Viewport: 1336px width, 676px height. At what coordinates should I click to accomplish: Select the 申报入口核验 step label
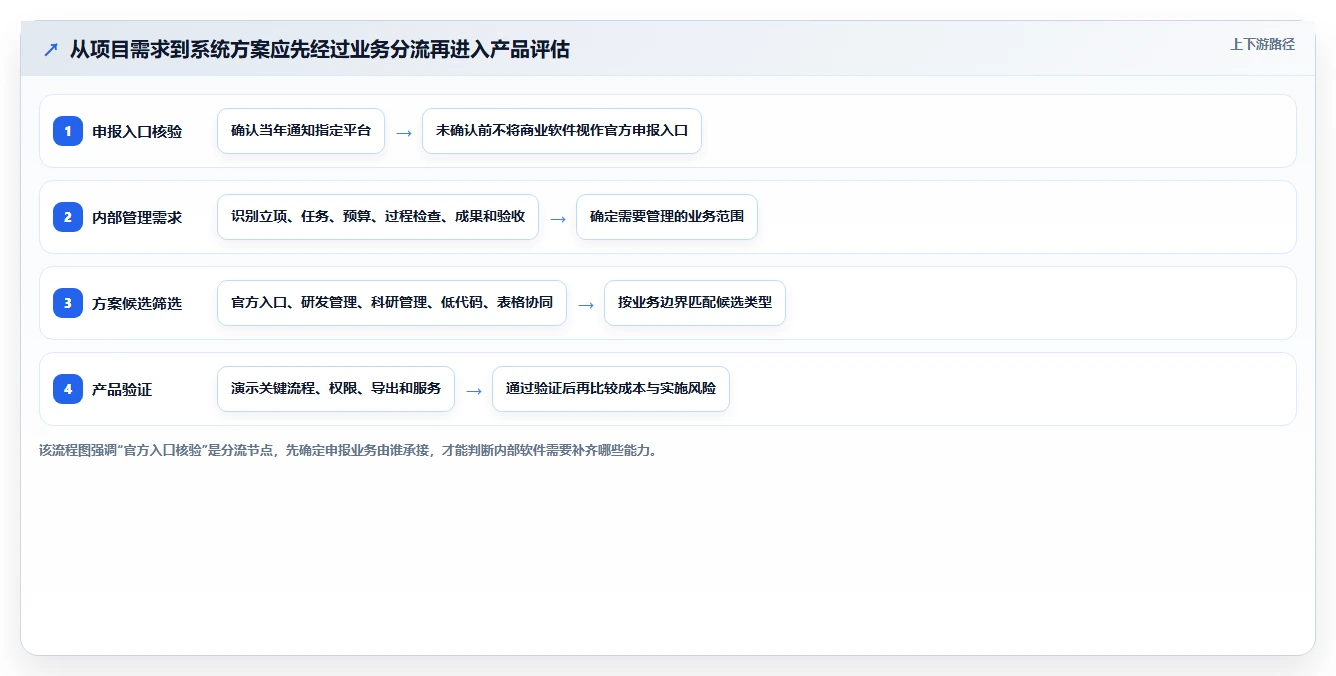[137, 131]
